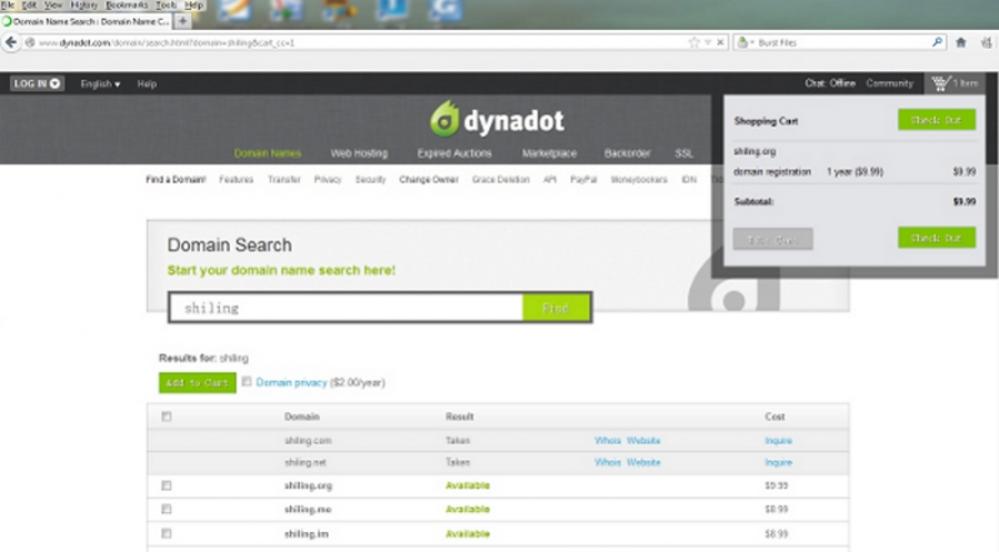Open the Privacy sub-menu link
This screenshot has height=552, width=999.
pyautogui.click(x=327, y=180)
